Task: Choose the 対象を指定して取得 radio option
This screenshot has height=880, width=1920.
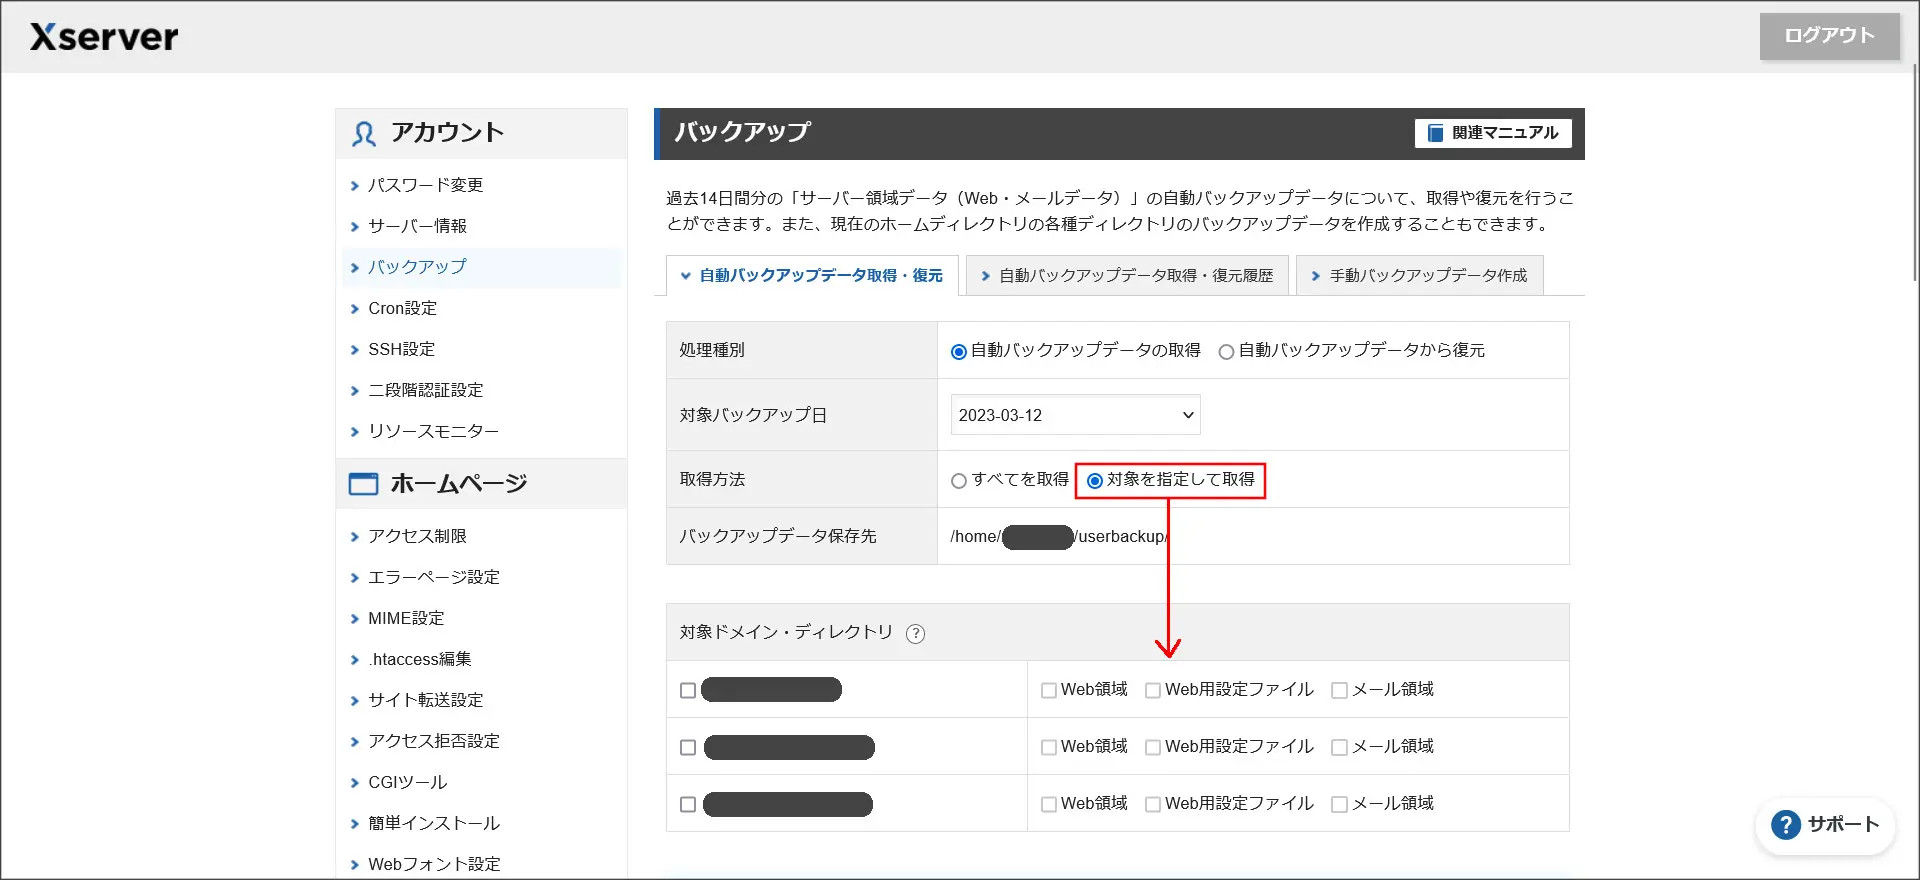Action: (1095, 481)
